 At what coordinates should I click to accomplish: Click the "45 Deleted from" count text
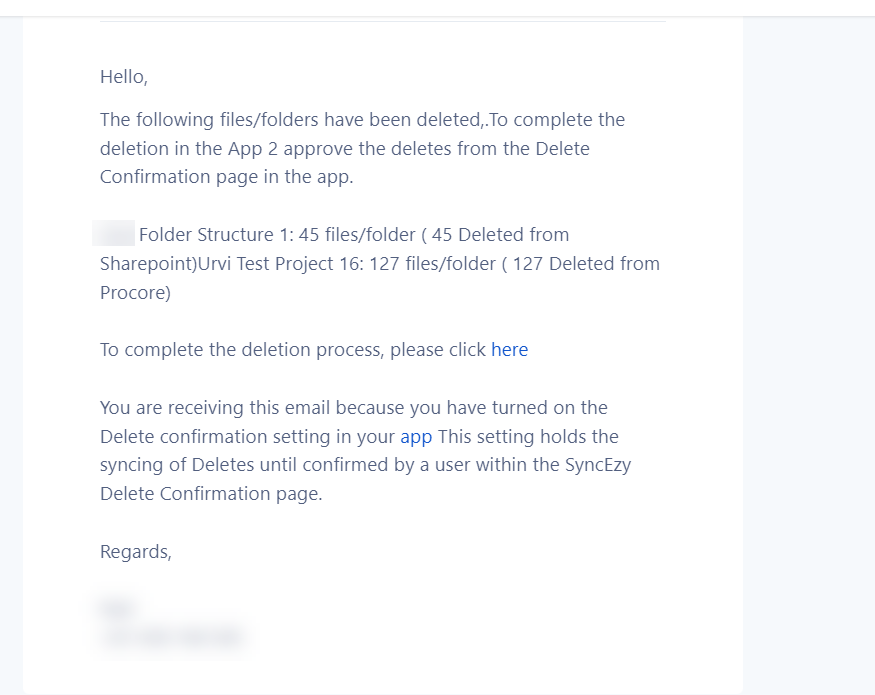point(500,235)
